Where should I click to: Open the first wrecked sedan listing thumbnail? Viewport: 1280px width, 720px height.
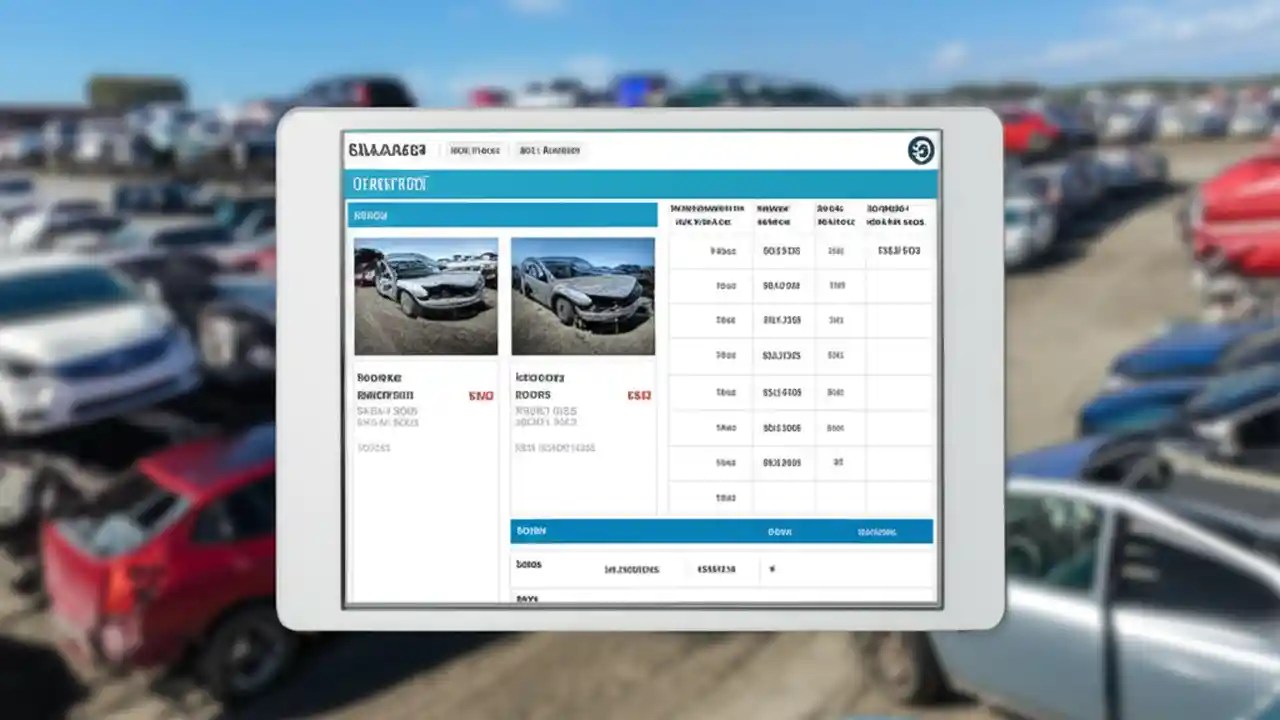[424, 296]
